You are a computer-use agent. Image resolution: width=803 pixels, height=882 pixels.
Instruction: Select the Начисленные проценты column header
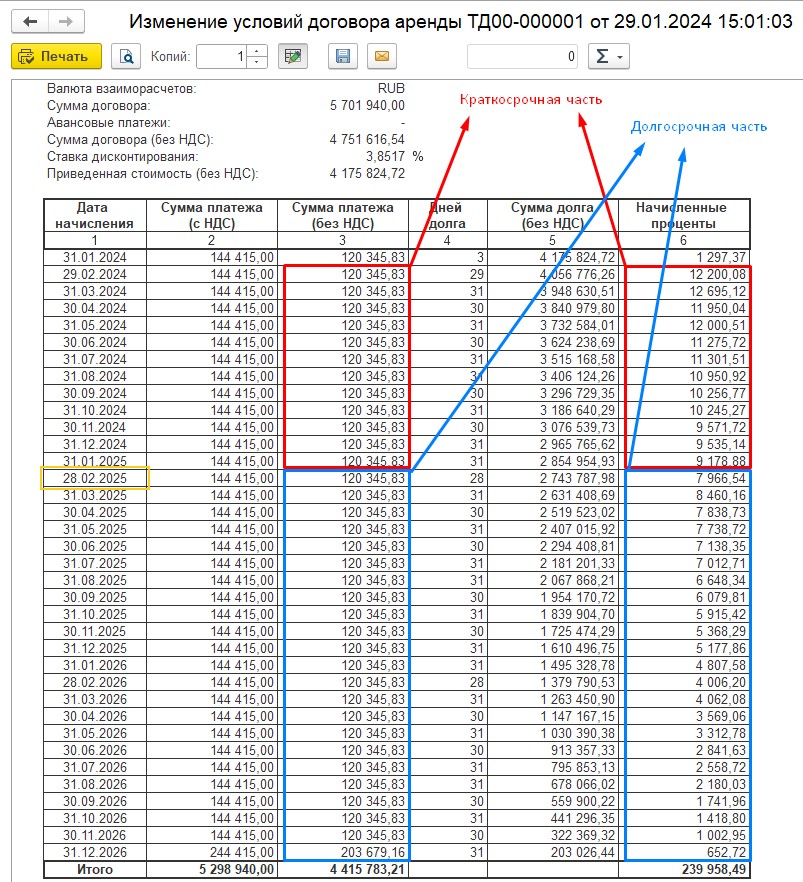click(x=684, y=215)
